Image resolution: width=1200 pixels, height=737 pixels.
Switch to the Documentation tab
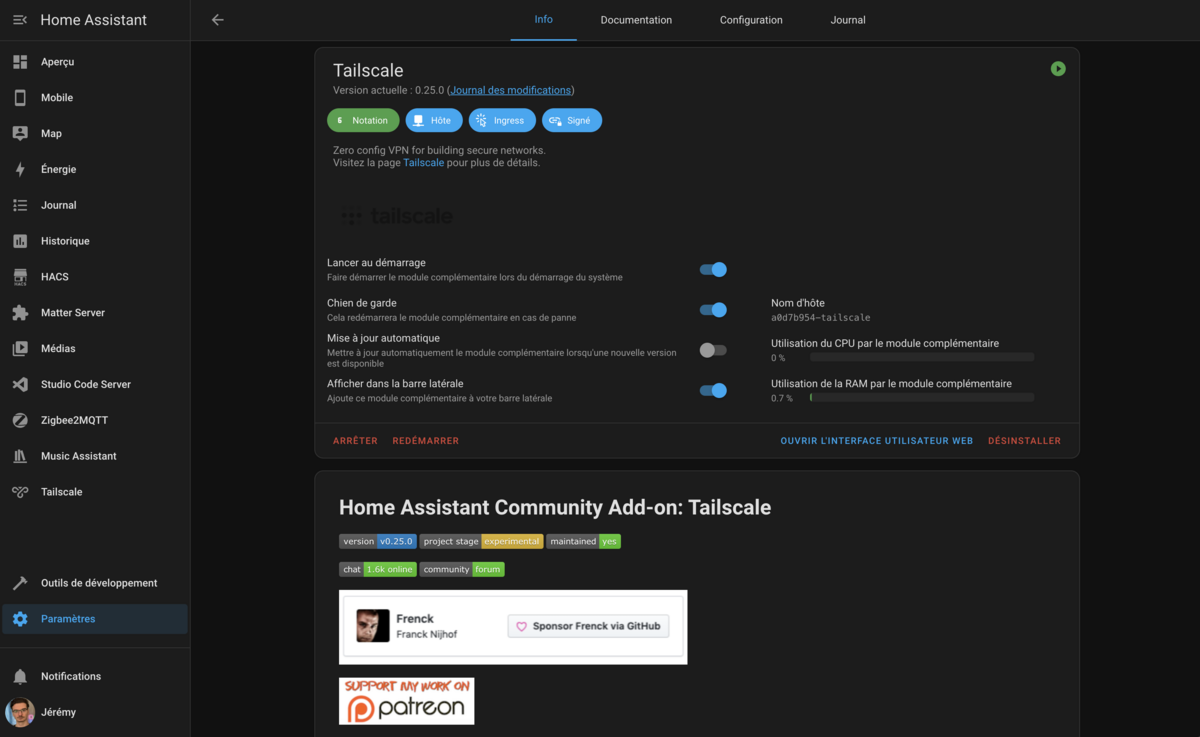point(636,20)
